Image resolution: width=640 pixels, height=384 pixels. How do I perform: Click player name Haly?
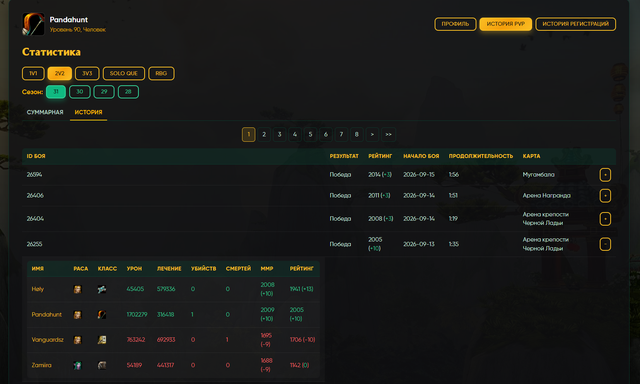[x=38, y=289]
